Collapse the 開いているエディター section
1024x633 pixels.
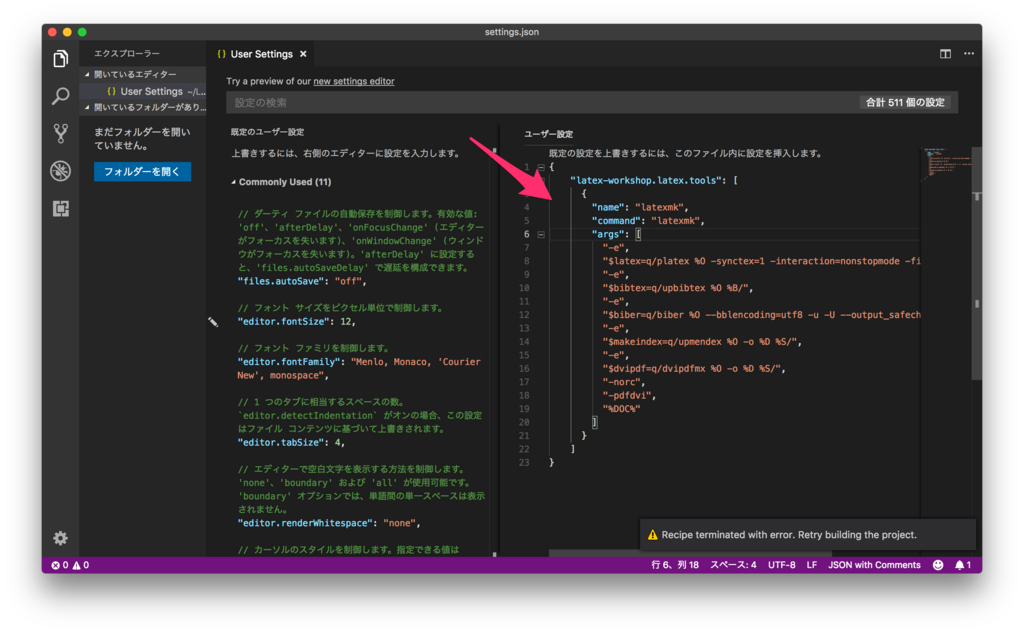point(87,74)
